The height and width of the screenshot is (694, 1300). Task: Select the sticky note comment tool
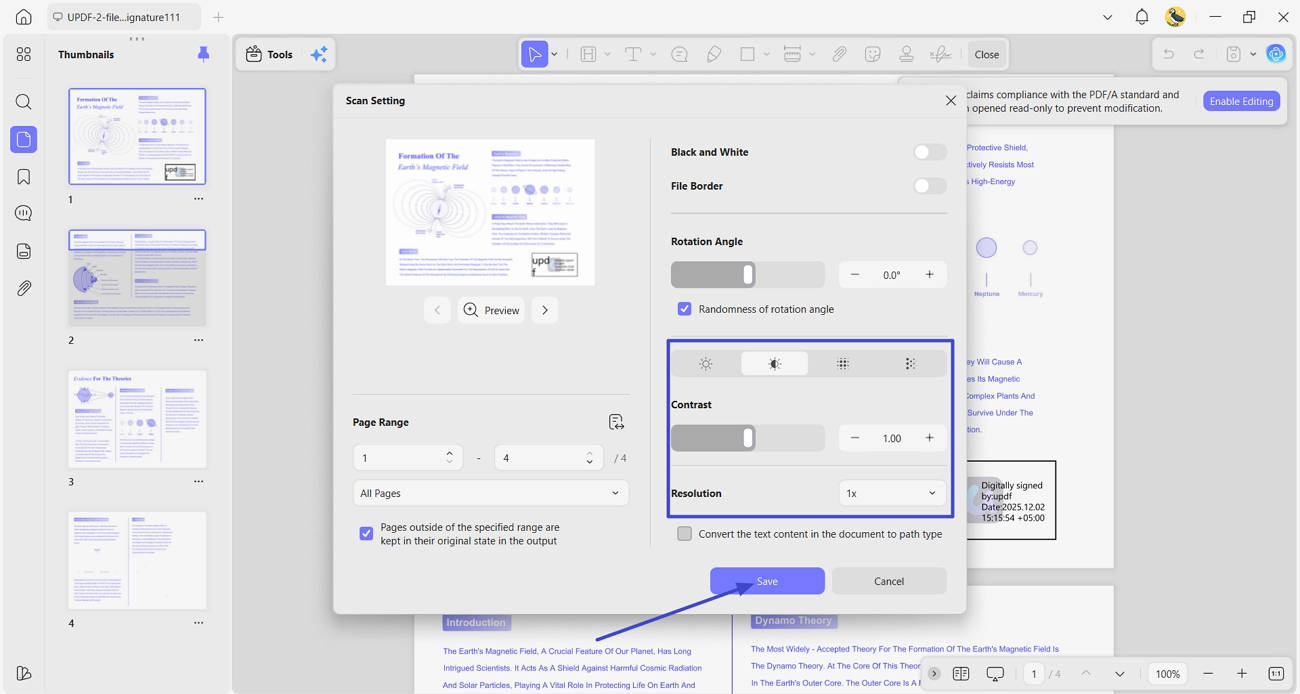(x=679, y=54)
